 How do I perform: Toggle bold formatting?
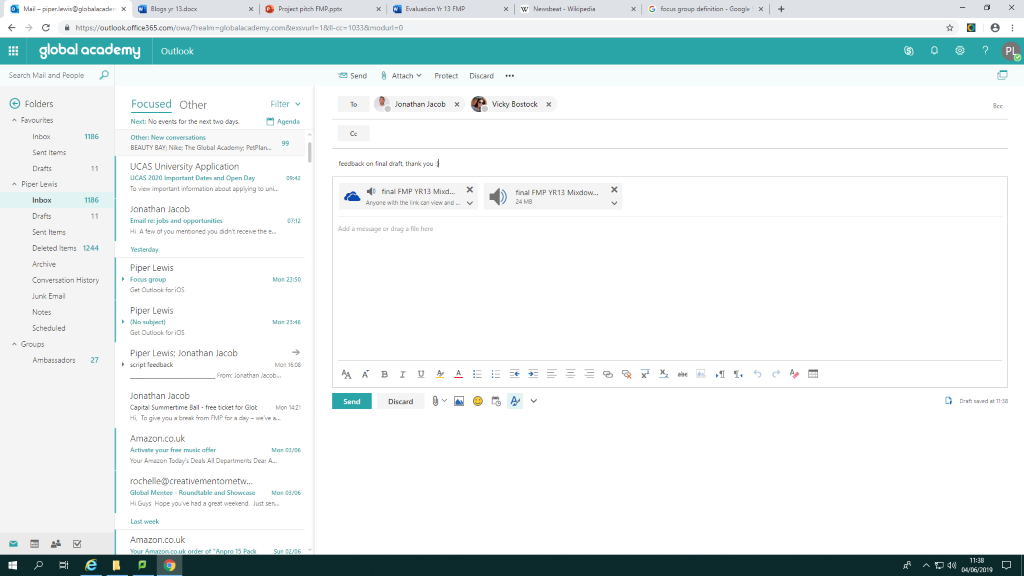click(383, 374)
